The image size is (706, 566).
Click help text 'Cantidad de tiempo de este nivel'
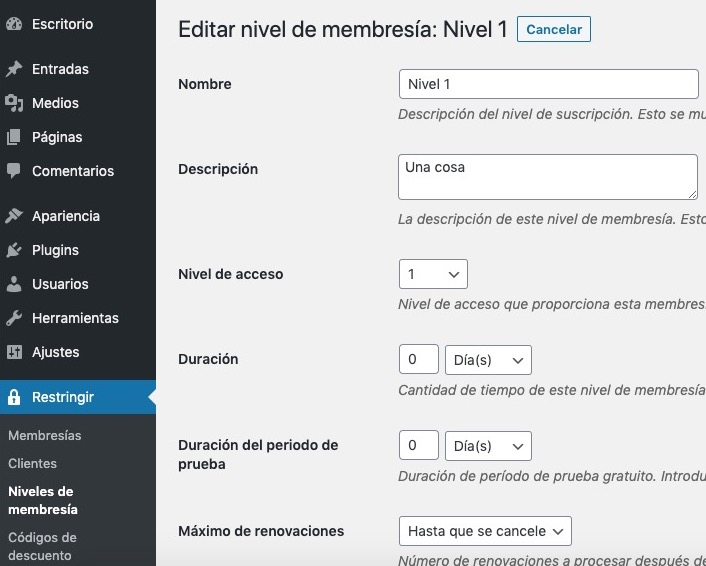(552, 390)
